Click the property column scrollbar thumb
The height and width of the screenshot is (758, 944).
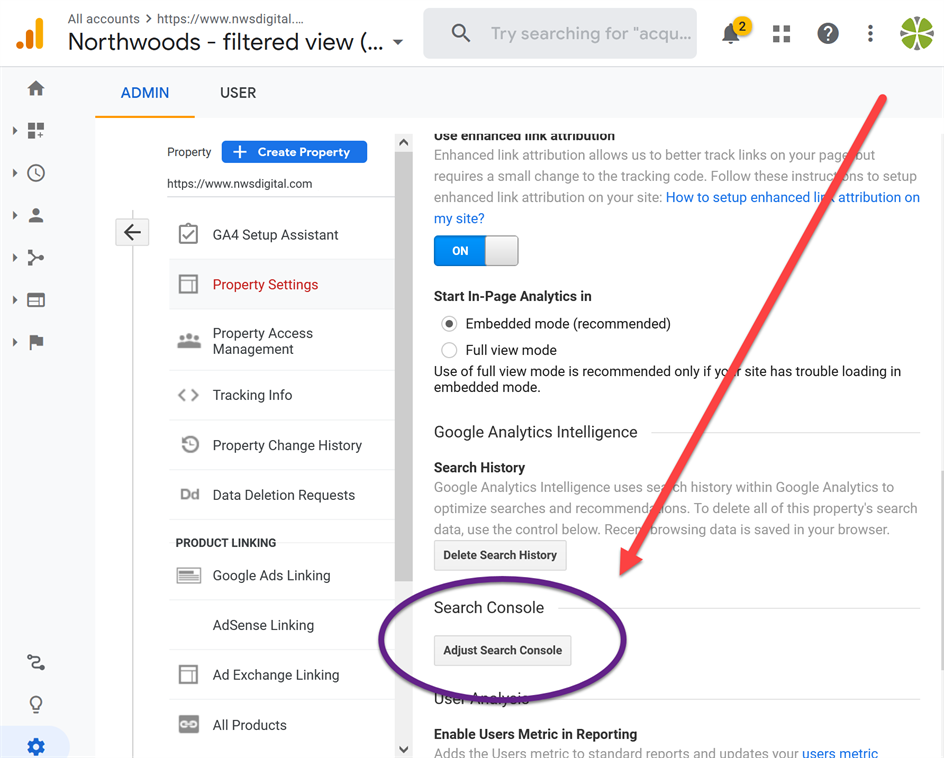pyautogui.click(x=403, y=367)
